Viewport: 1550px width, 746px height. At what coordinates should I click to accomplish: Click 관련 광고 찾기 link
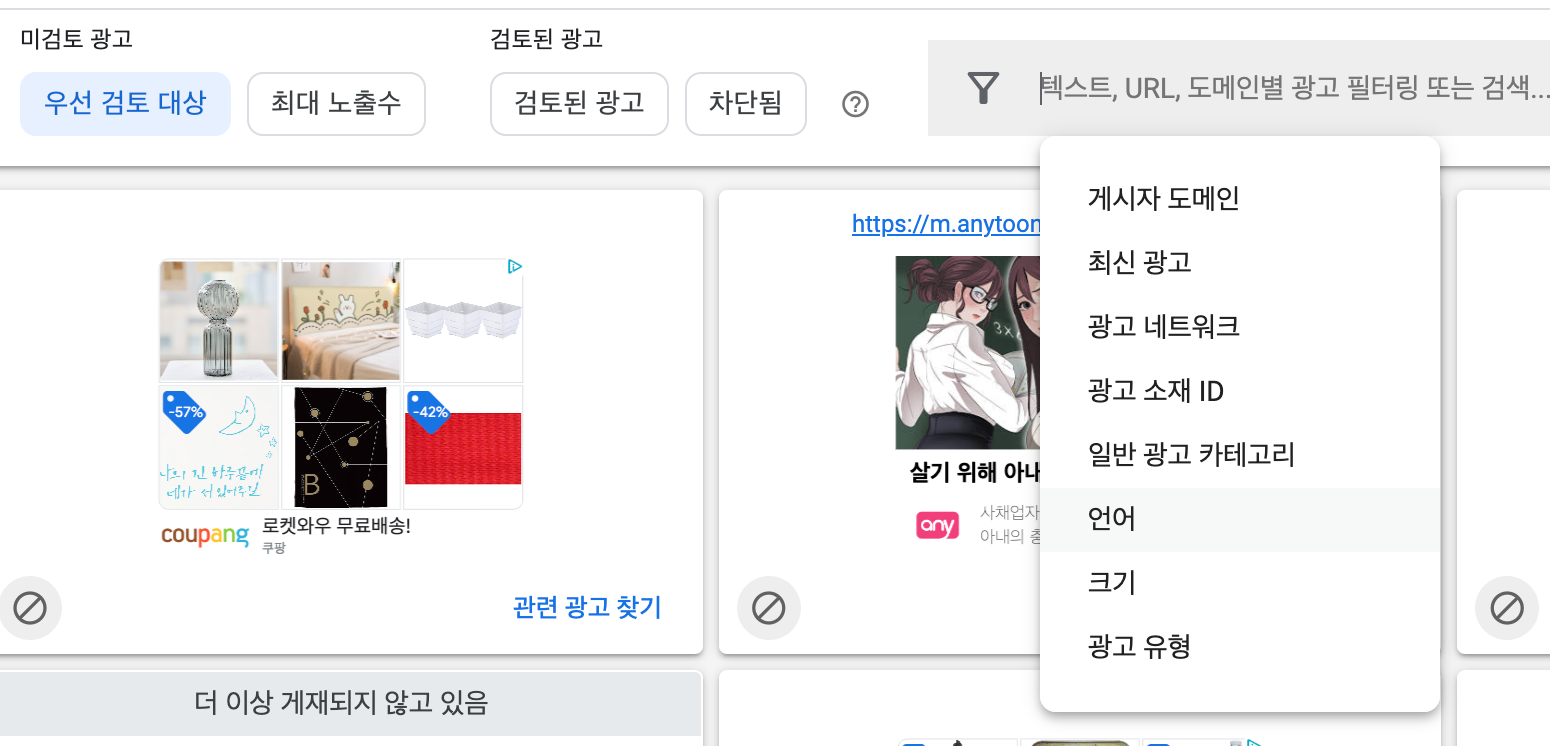(587, 607)
